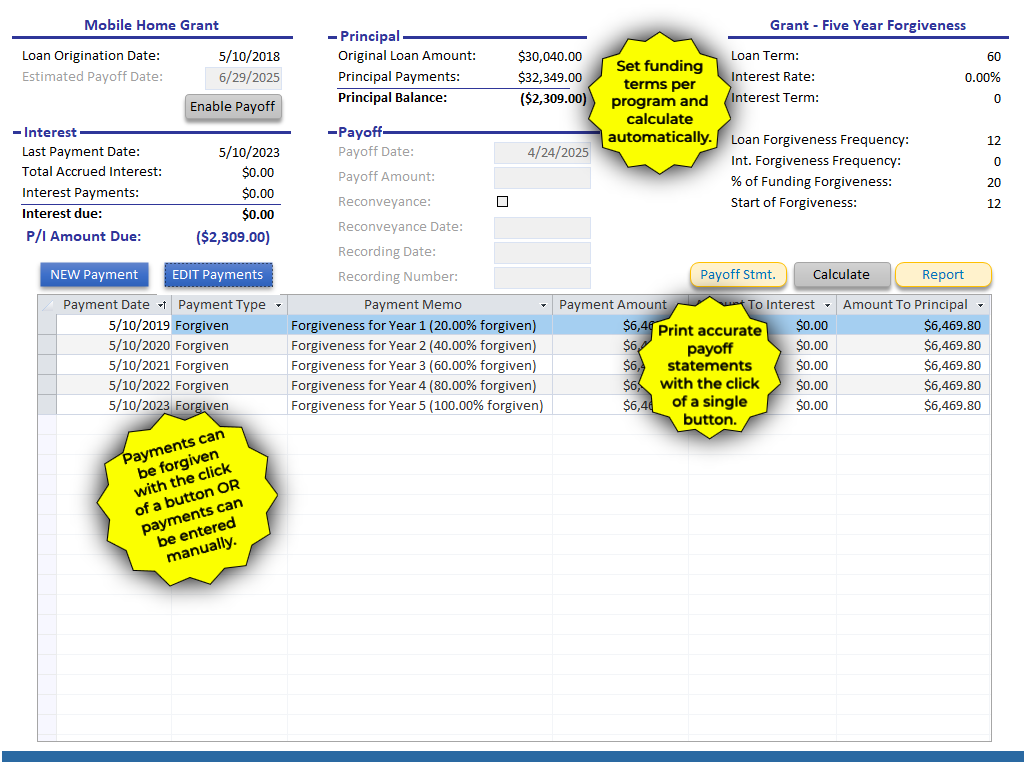This screenshot has width=1027, height=762.
Task: Click Principal Payments value $32,349.00
Action: (550, 78)
